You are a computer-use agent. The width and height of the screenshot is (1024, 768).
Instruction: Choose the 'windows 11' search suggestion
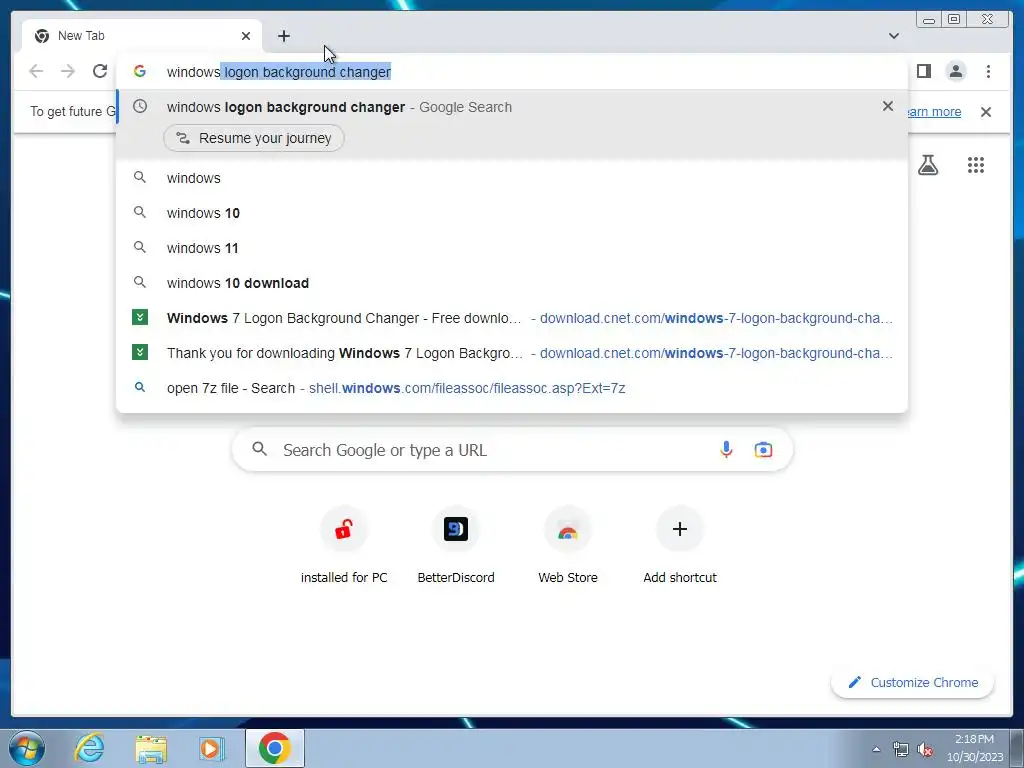click(x=512, y=248)
